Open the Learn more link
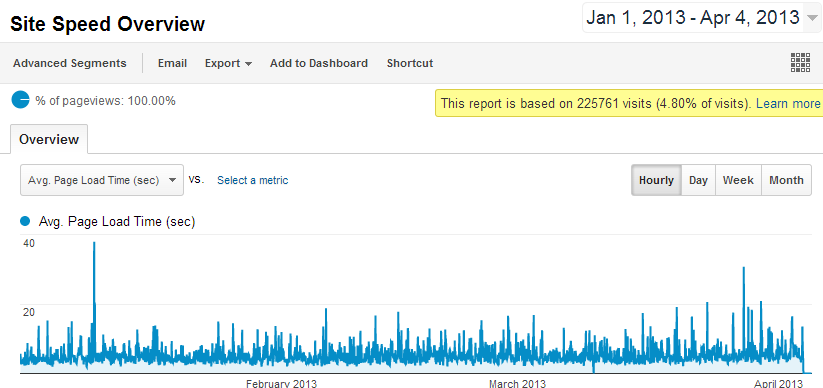This screenshot has height=388, width=823. pyautogui.click(x=787, y=103)
